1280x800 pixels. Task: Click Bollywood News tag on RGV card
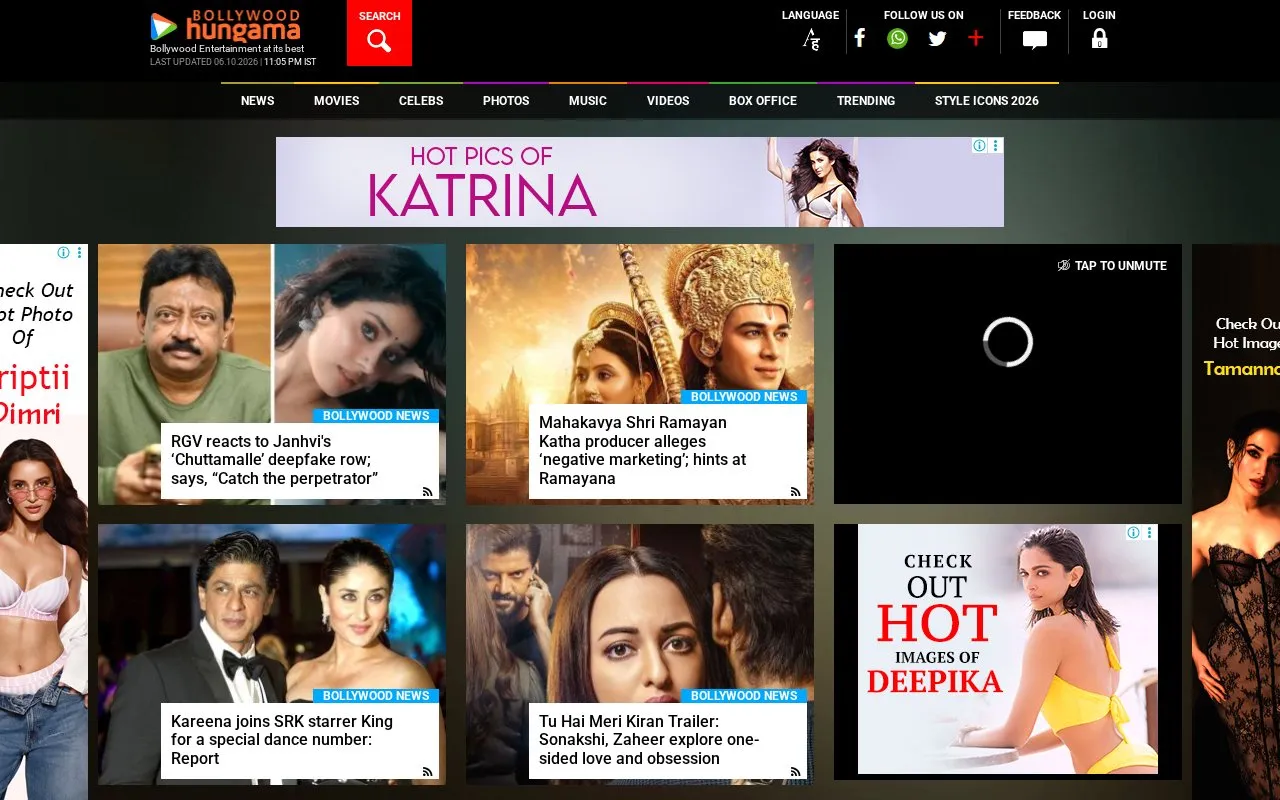(376, 416)
